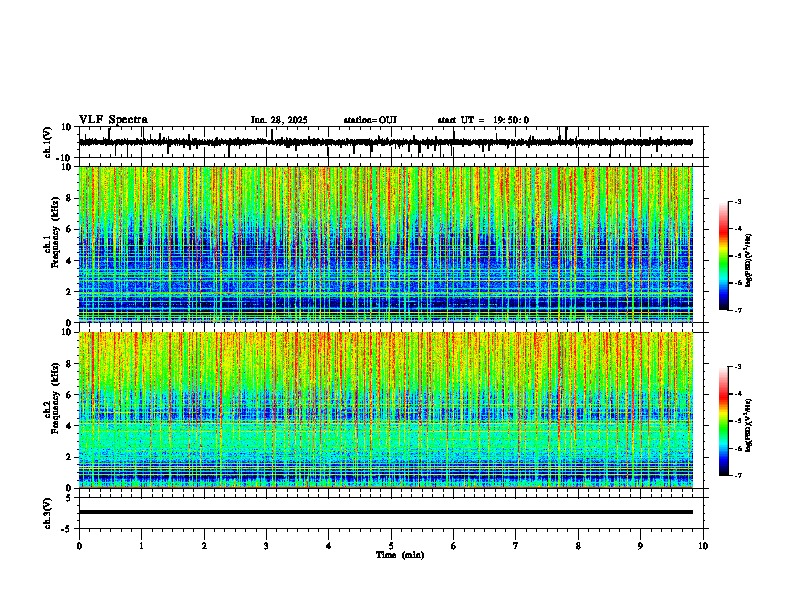
Task: Click the time axis tick label '4'
Action: [x=329, y=546]
